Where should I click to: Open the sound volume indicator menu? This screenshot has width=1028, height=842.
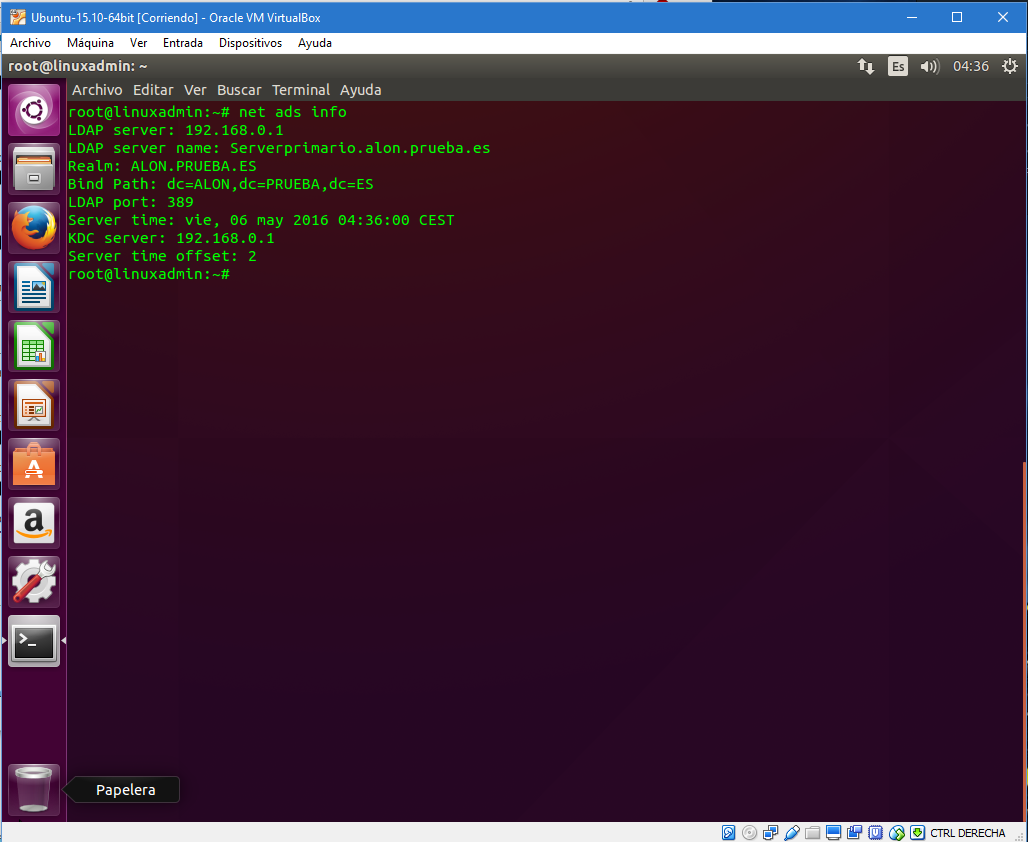click(930, 67)
